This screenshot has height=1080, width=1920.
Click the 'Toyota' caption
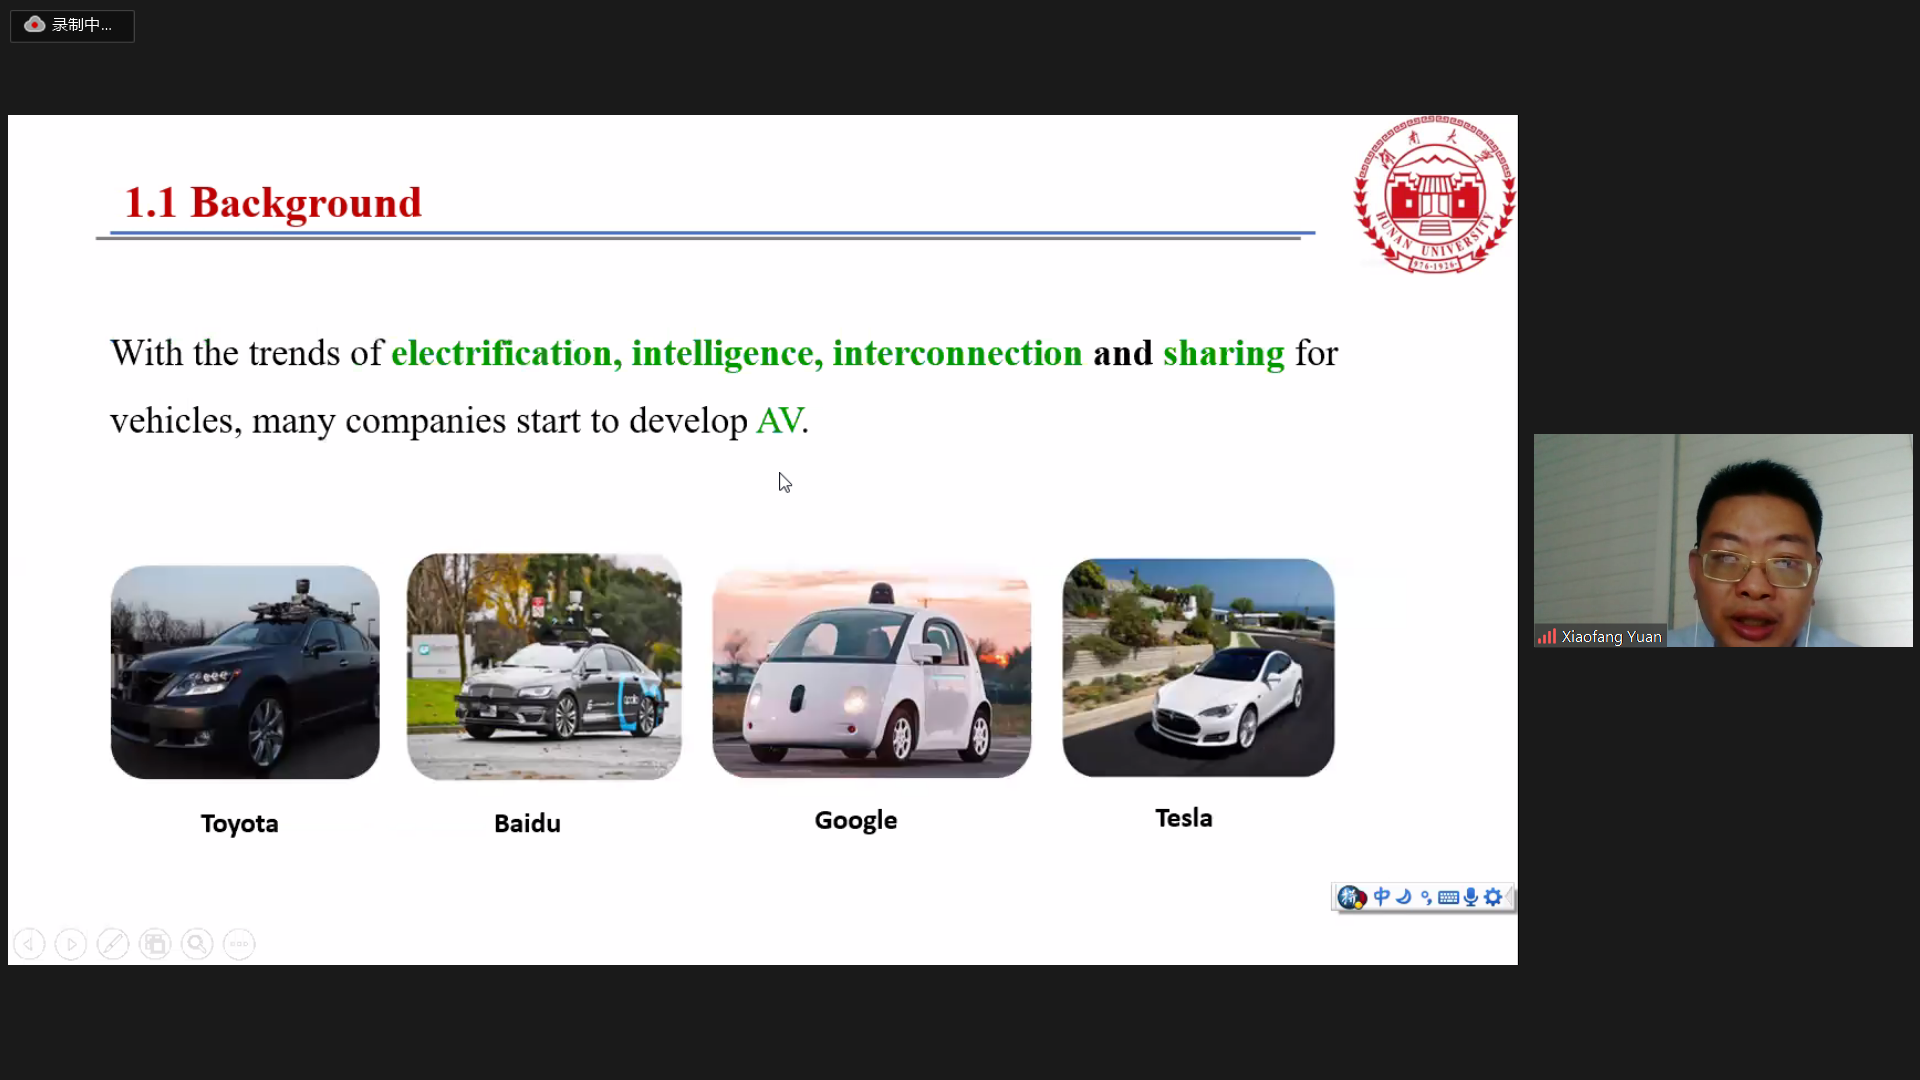(x=239, y=824)
